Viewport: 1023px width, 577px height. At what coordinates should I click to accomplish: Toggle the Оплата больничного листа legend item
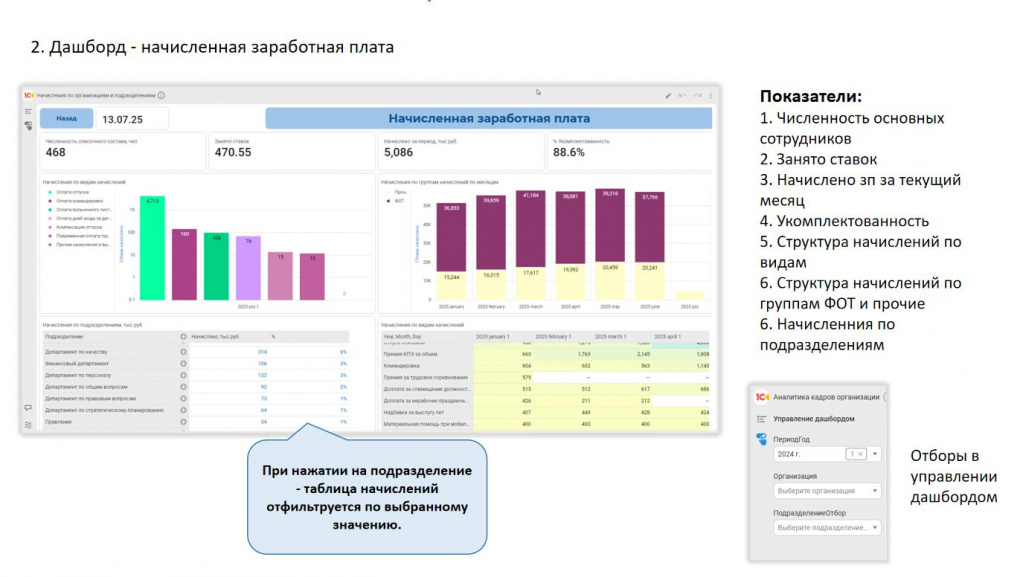(x=80, y=210)
